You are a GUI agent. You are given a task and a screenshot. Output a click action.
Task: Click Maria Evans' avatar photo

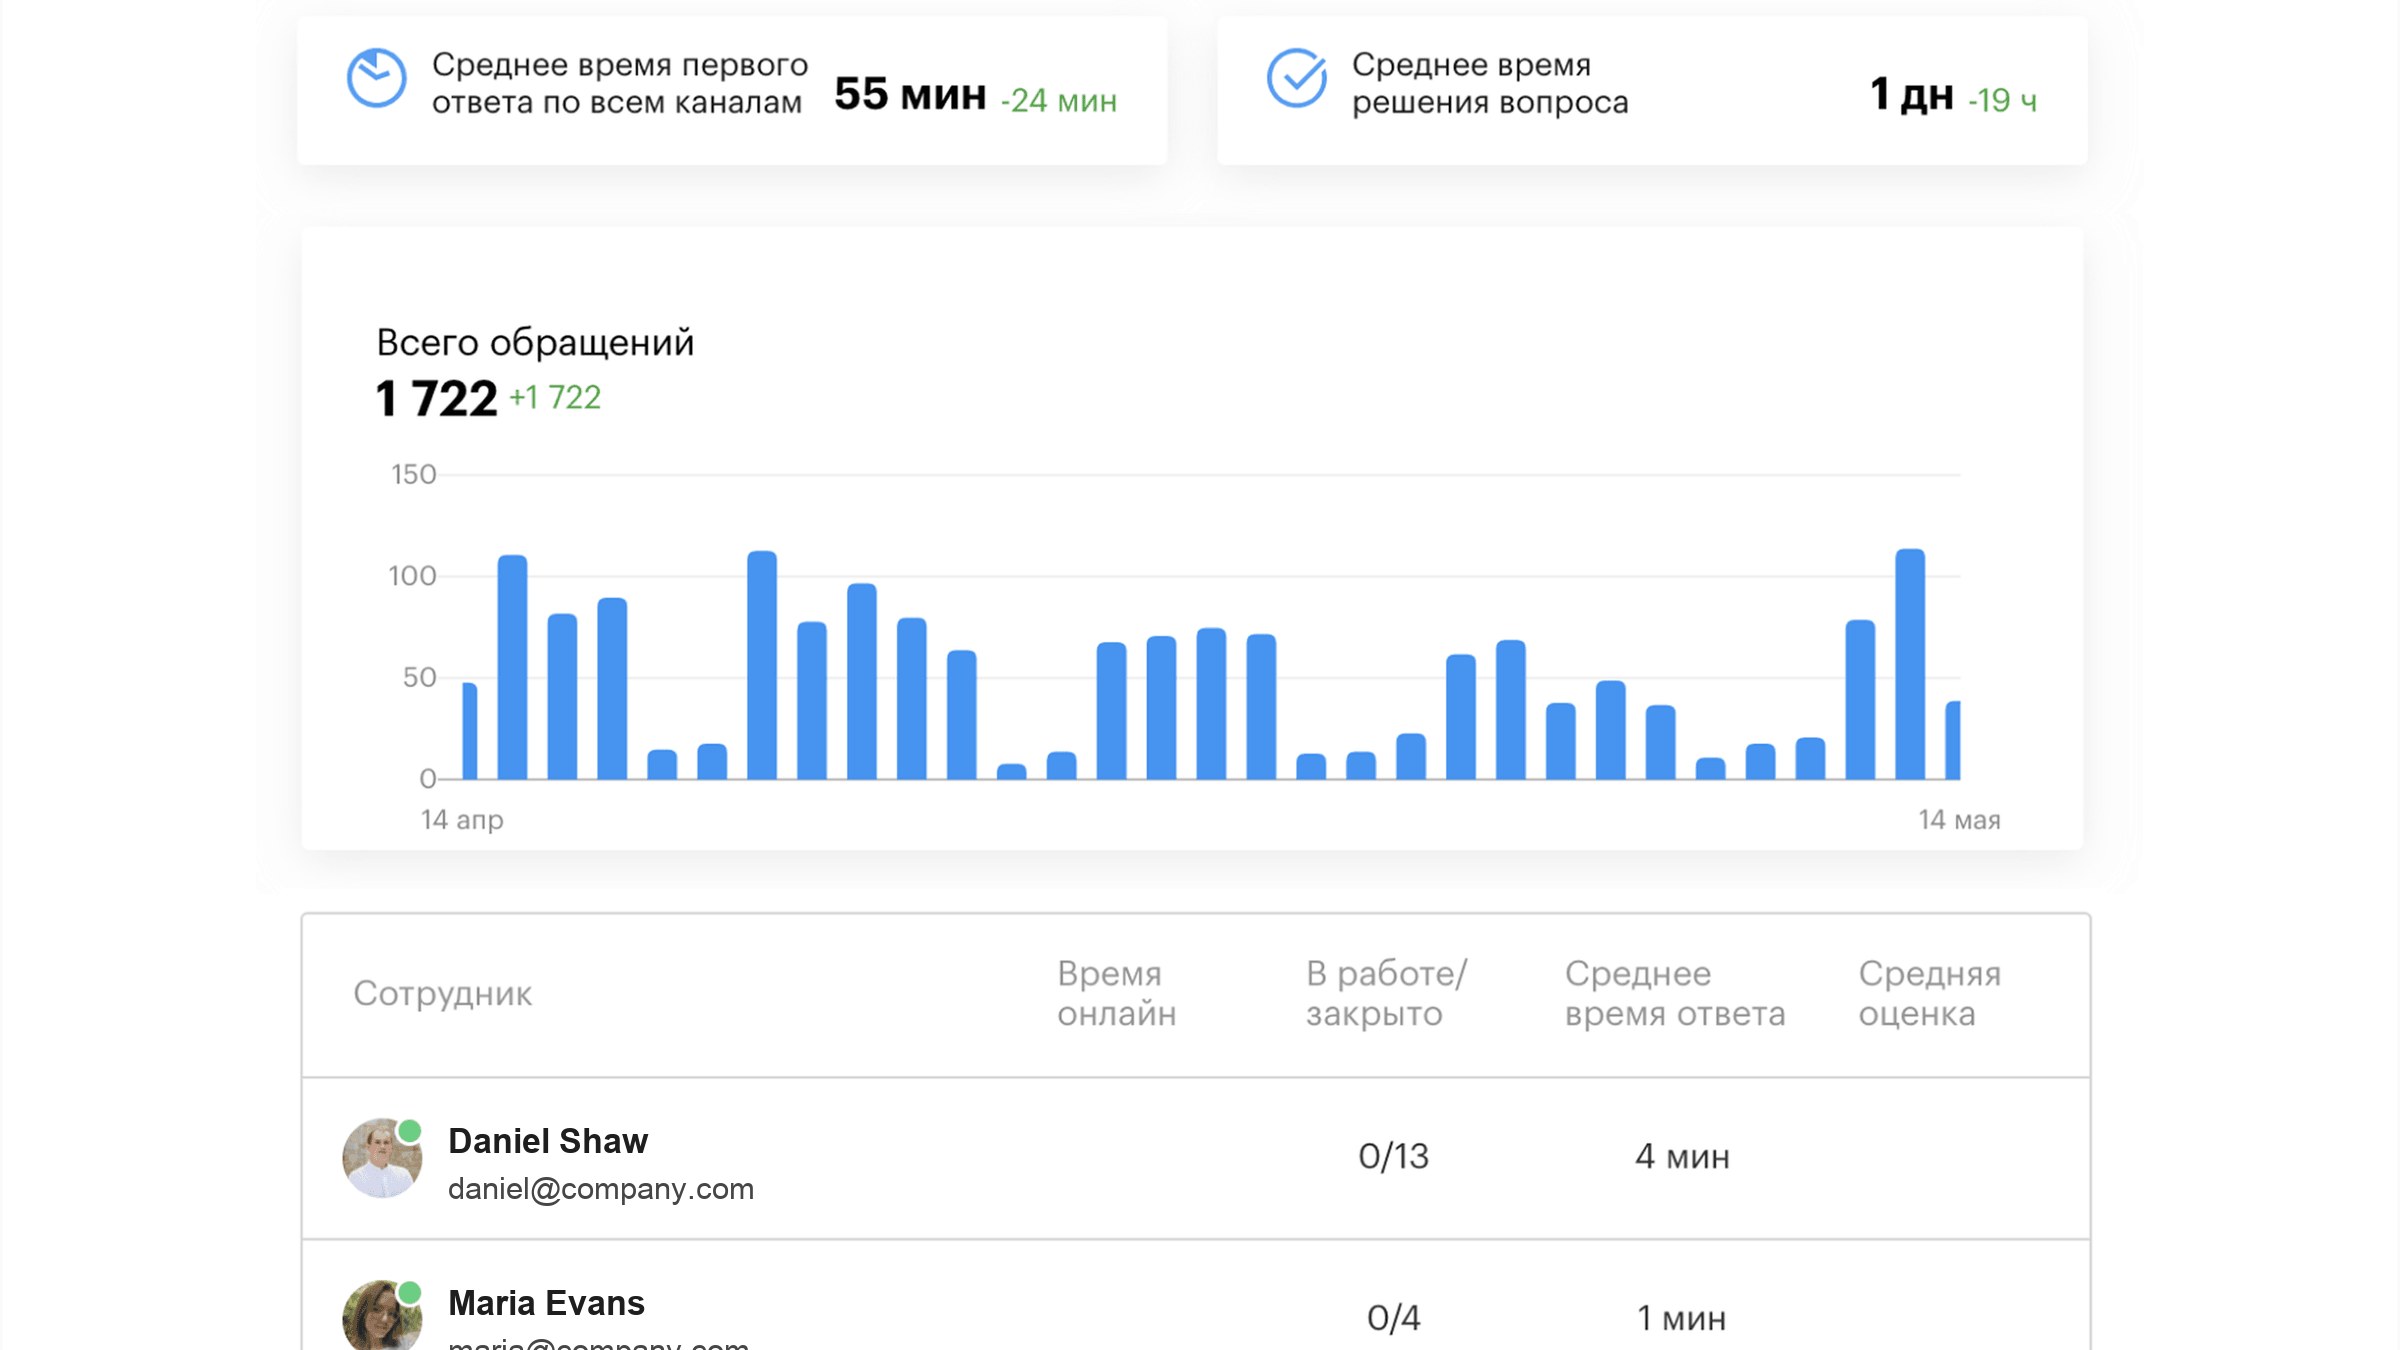(x=382, y=1316)
